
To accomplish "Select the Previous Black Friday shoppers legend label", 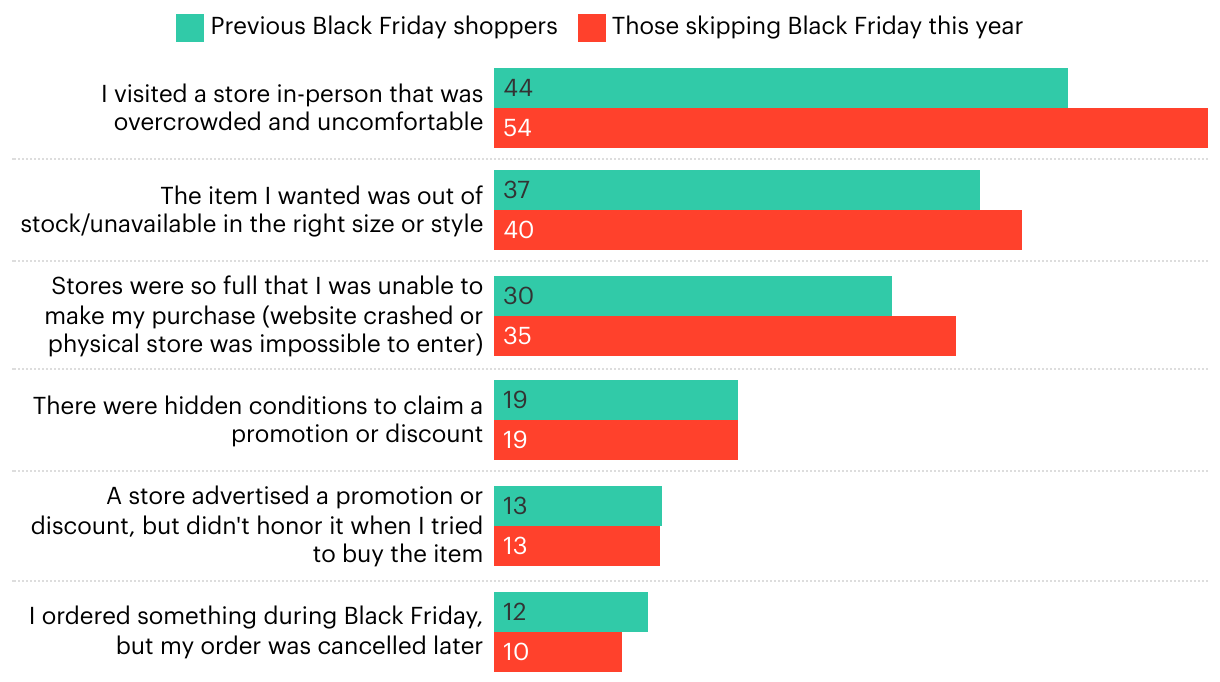I will (x=384, y=27).
